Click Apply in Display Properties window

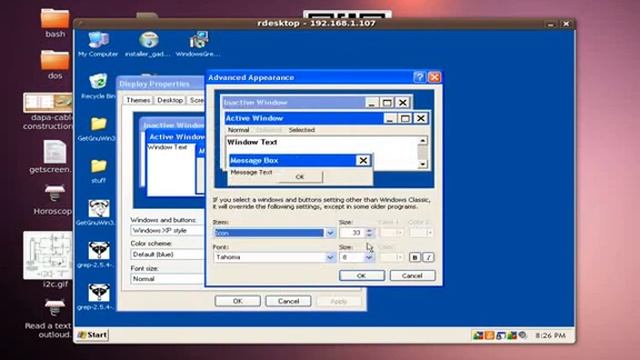coord(338,301)
